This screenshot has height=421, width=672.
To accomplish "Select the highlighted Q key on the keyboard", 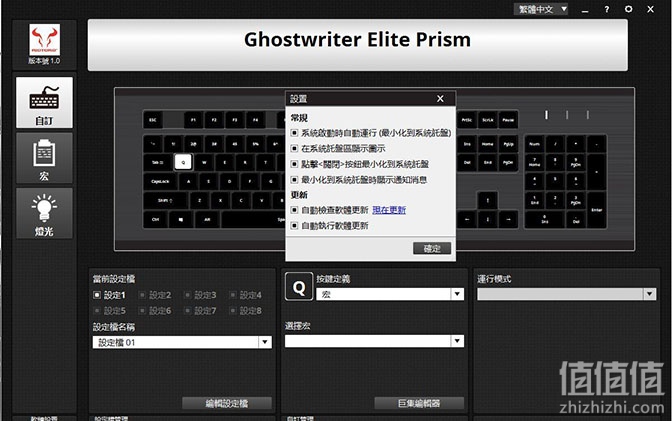I will pyautogui.click(x=183, y=162).
